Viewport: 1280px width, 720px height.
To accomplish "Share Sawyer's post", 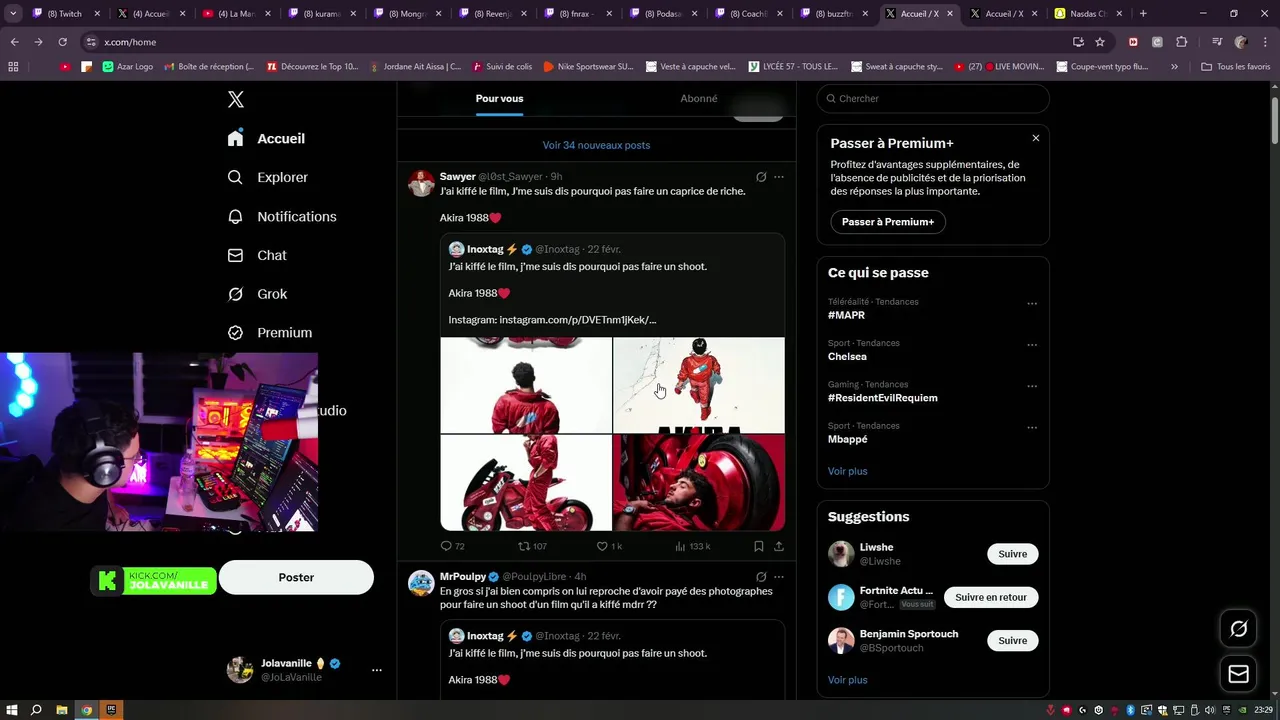I will tap(779, 546).
